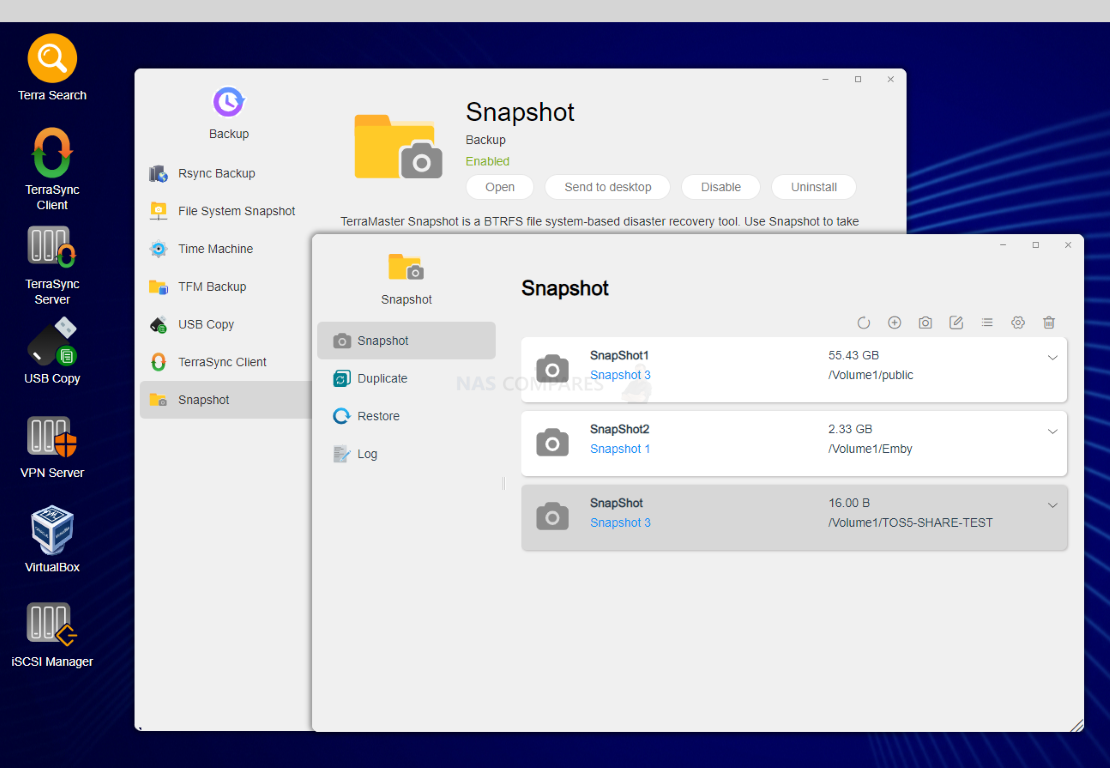Click camera icon of the TOS5-SHARE-TEST row
1110x768 pixels.
[x=552, y=516]
